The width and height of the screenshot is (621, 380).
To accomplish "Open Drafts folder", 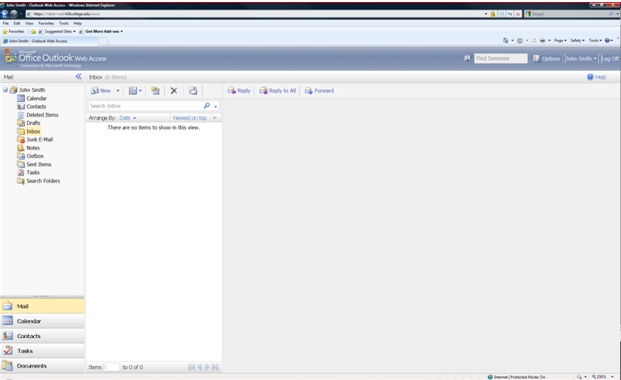I will pyautogui.click(x=33, y=123).
